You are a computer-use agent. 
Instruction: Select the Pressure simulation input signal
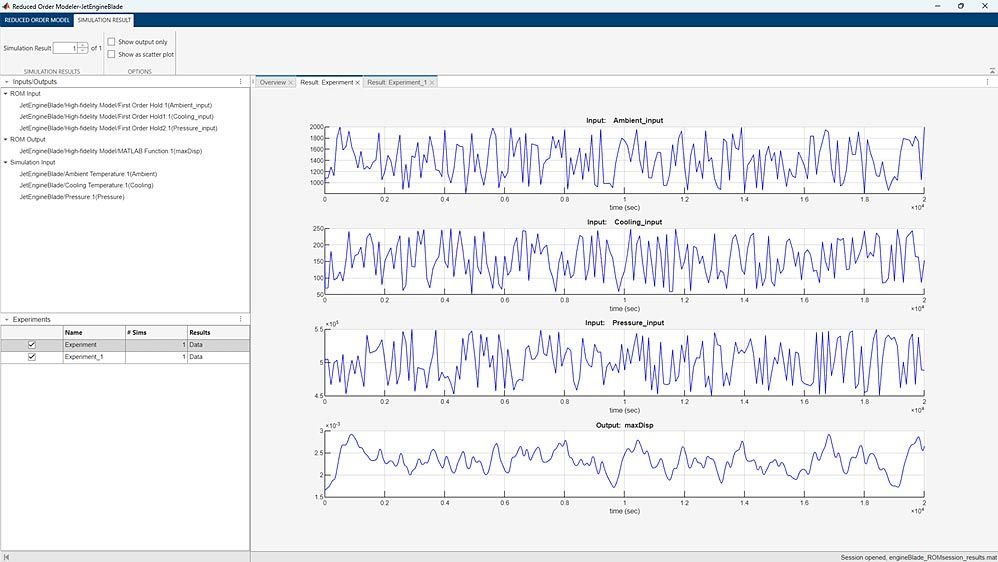pyautogui.click(x=72, y=197)
